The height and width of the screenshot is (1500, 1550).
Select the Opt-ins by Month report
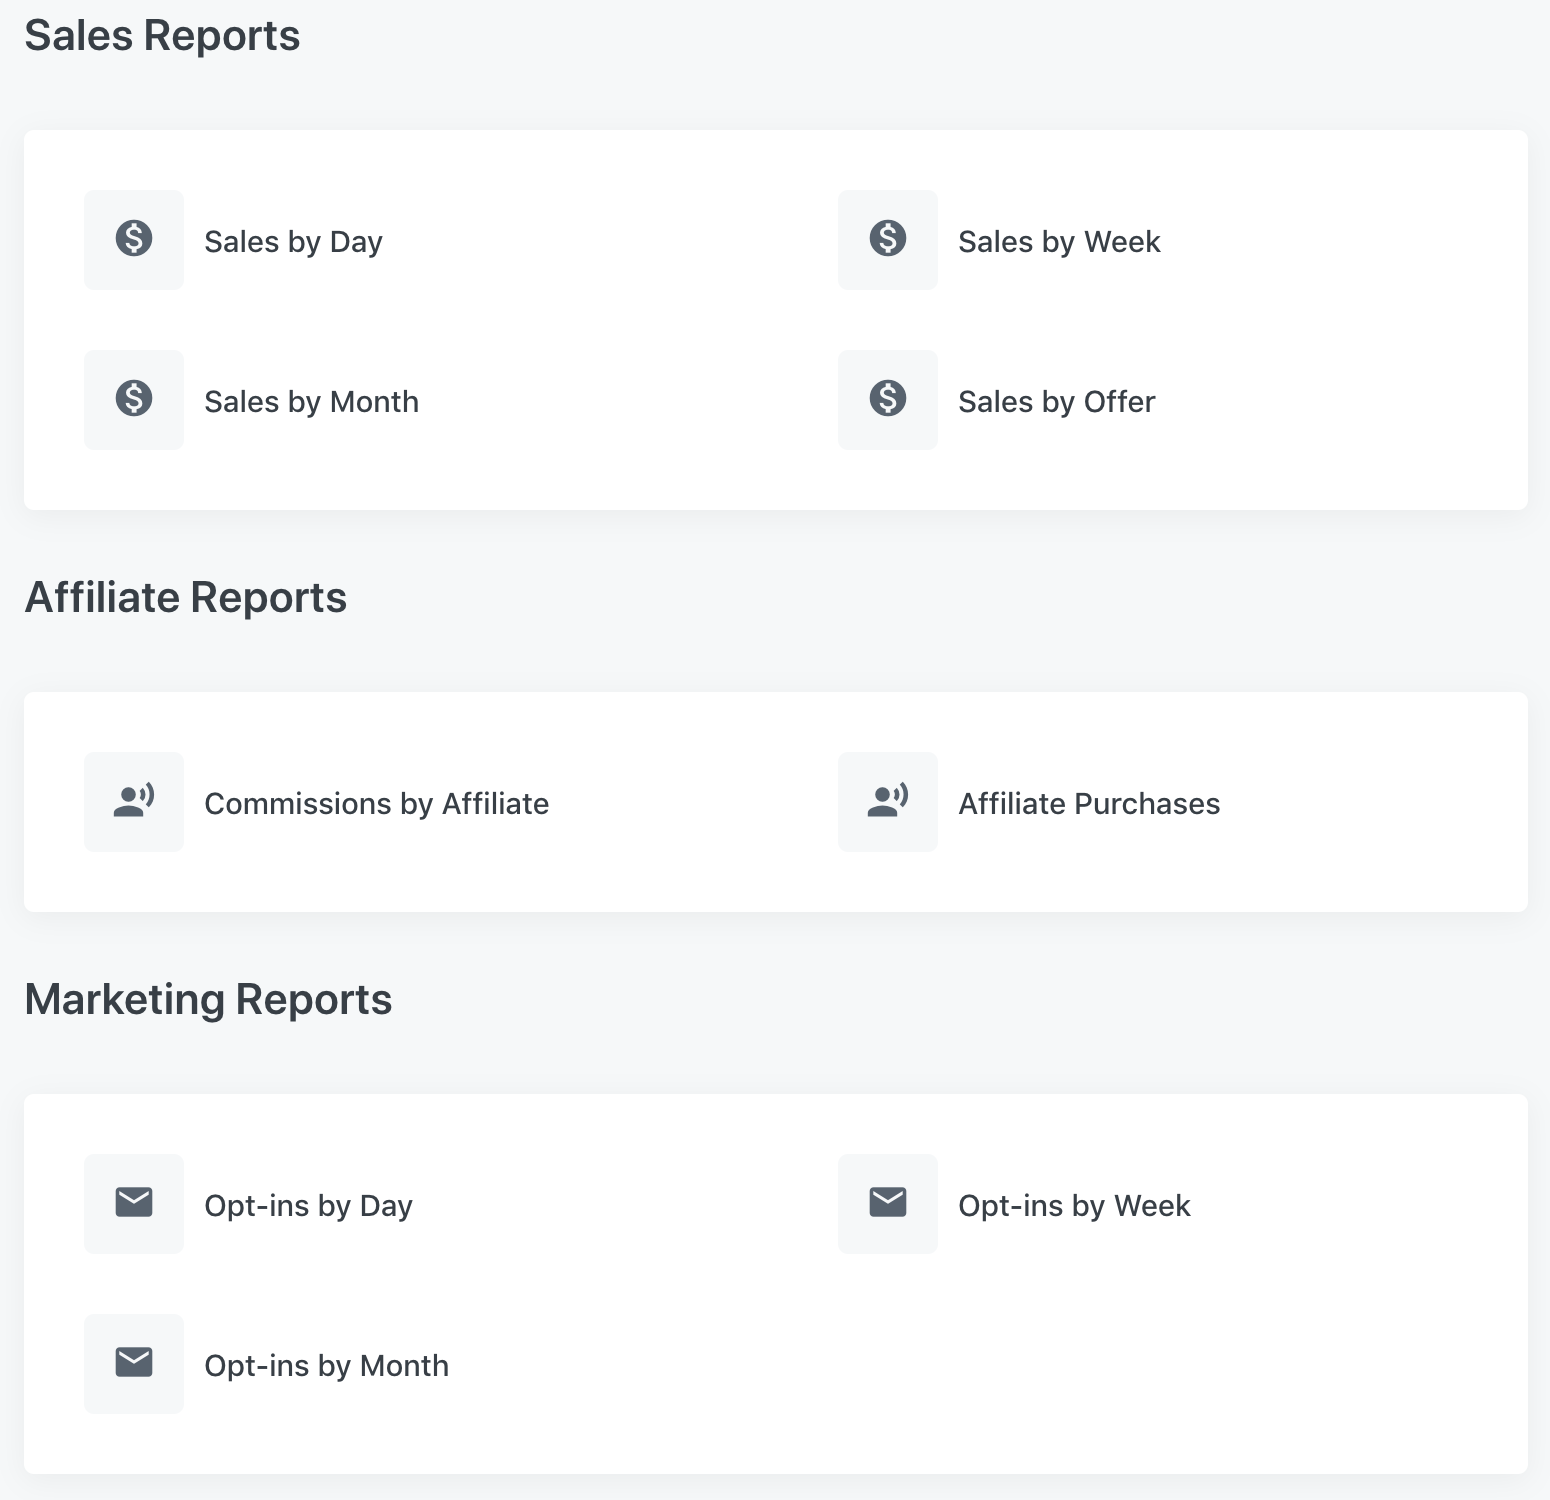326,1366
